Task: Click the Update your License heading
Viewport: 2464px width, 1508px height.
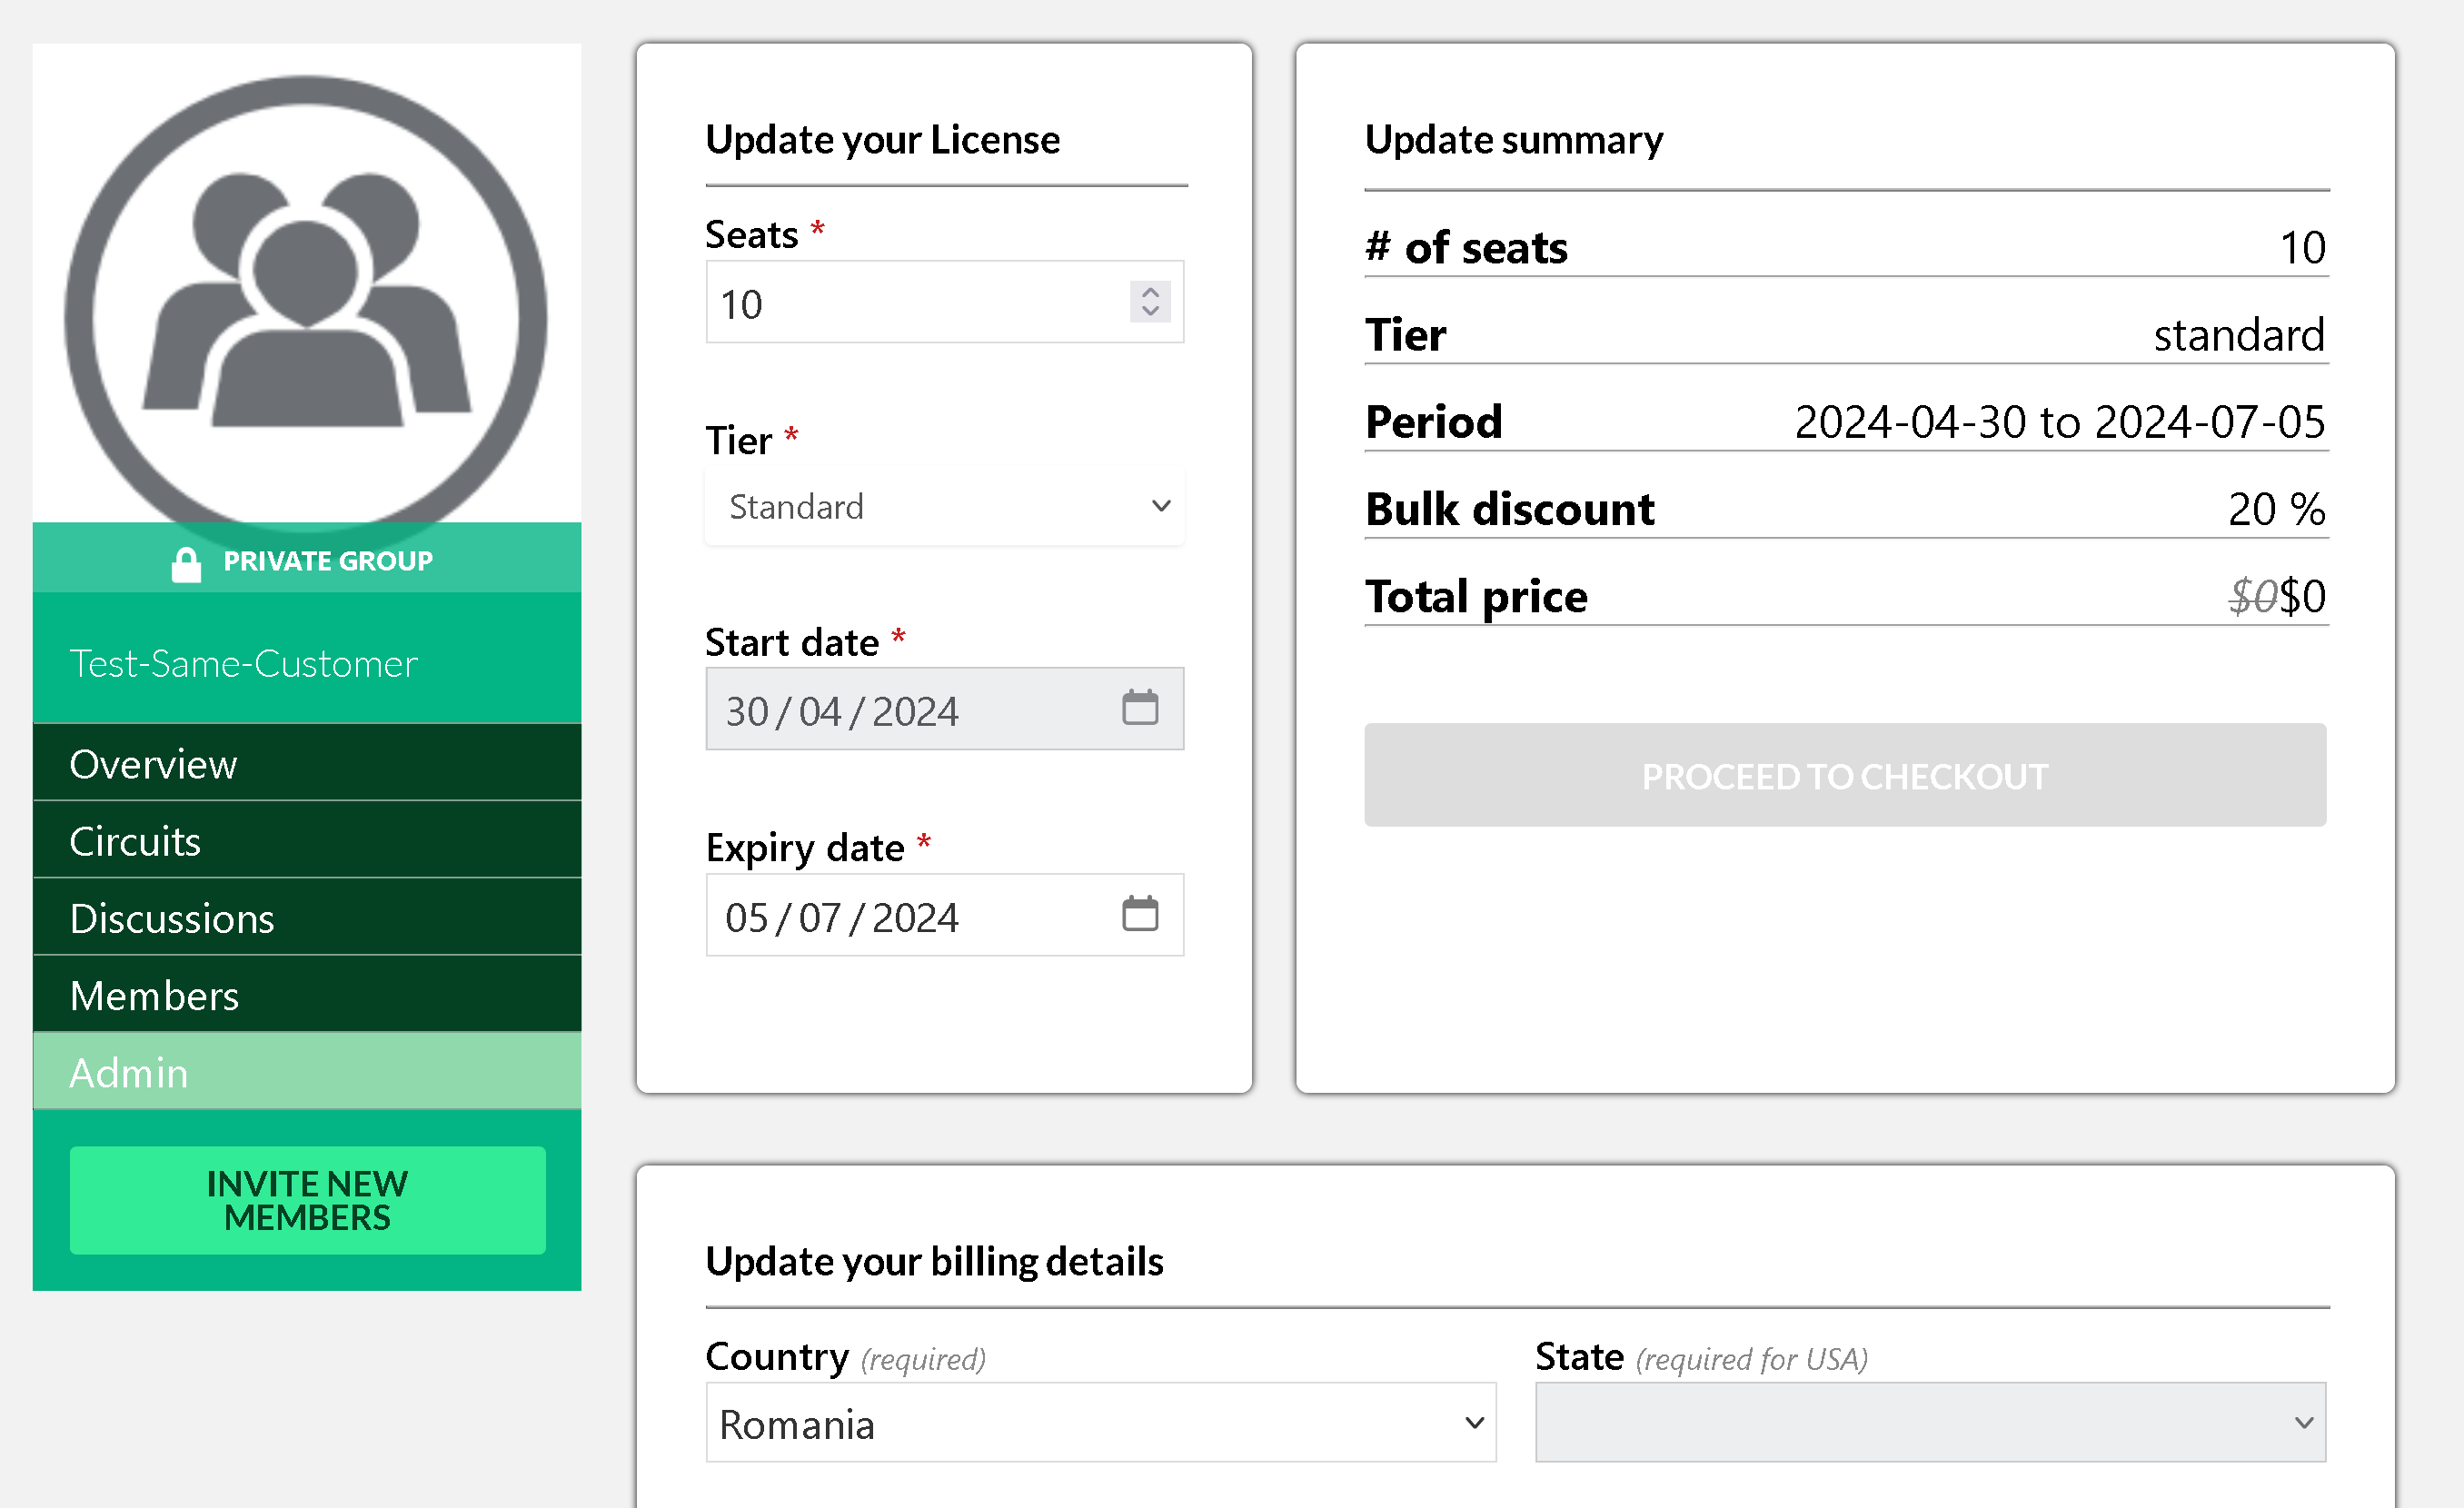Action: click(882, 139)
